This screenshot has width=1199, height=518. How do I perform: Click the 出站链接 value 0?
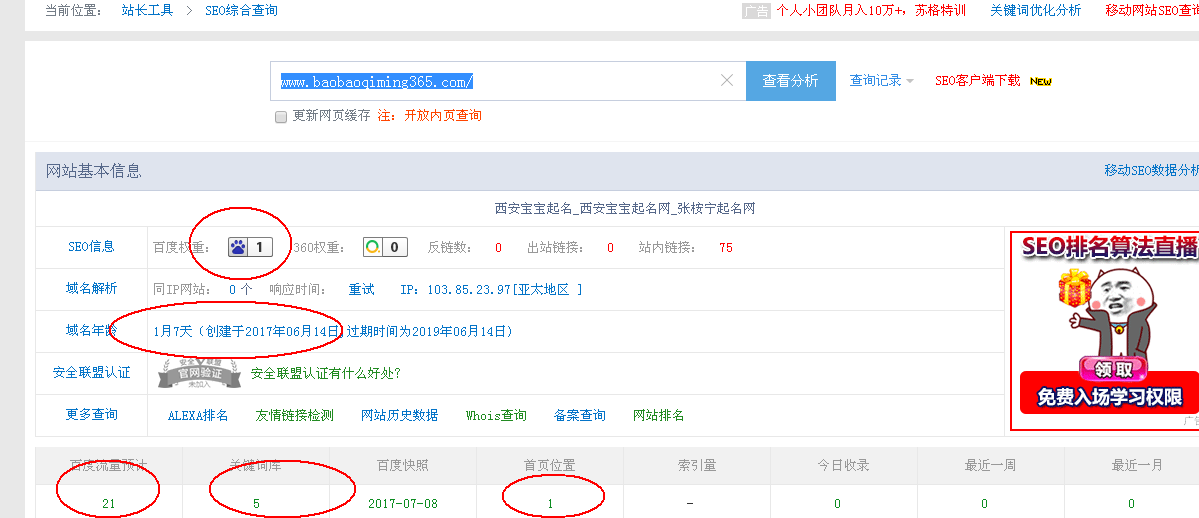pyautogui.click(x=610, y=248)
